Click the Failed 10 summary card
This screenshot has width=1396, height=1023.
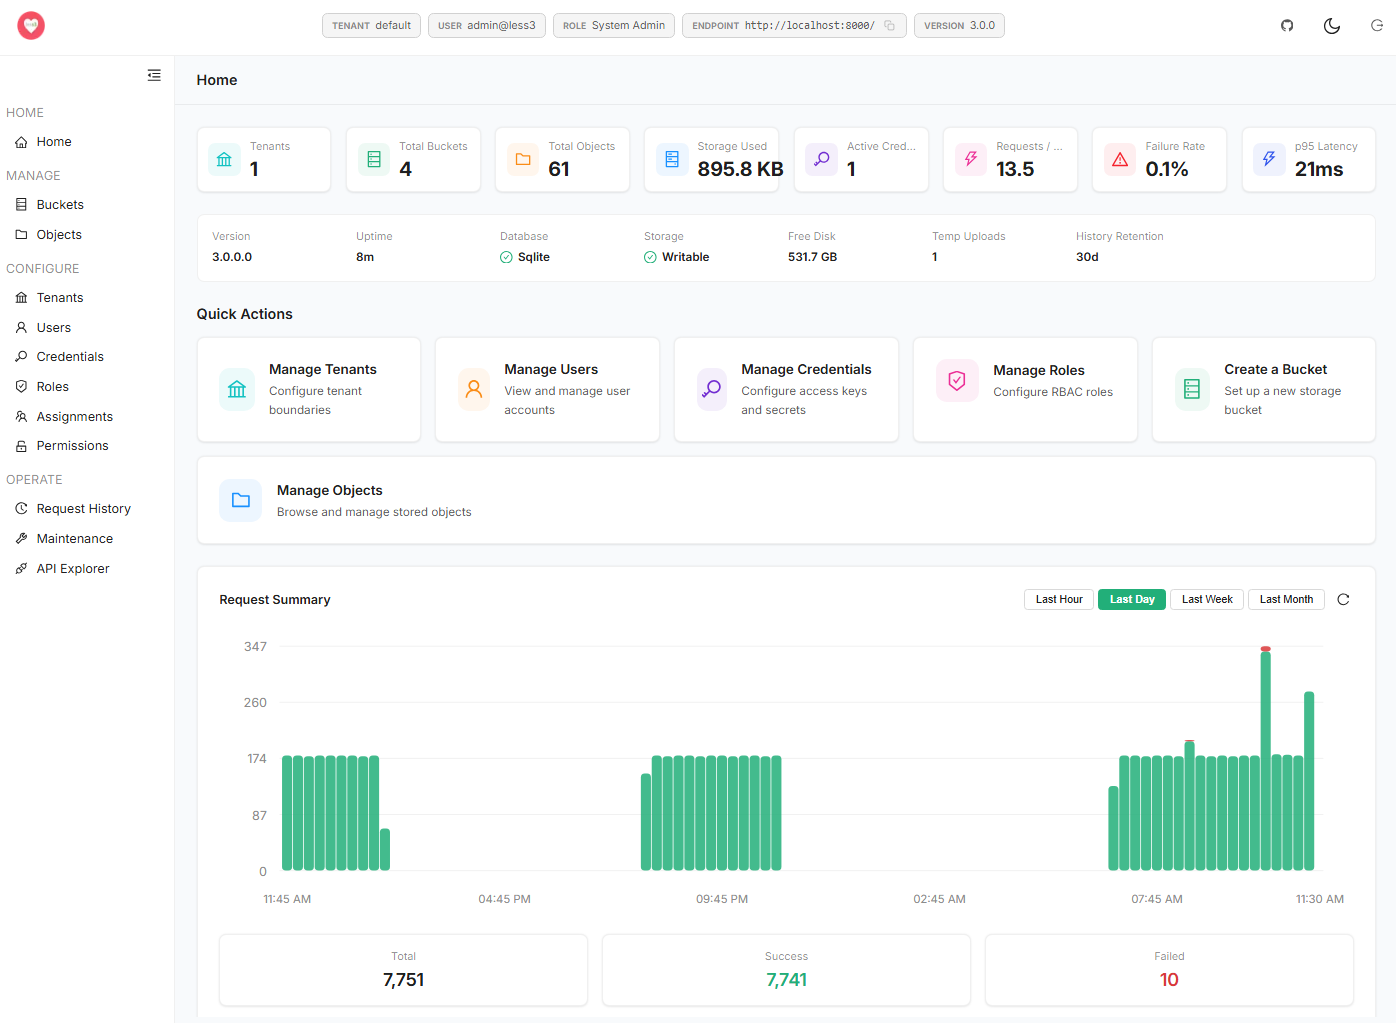click(x=1169, y=970)
